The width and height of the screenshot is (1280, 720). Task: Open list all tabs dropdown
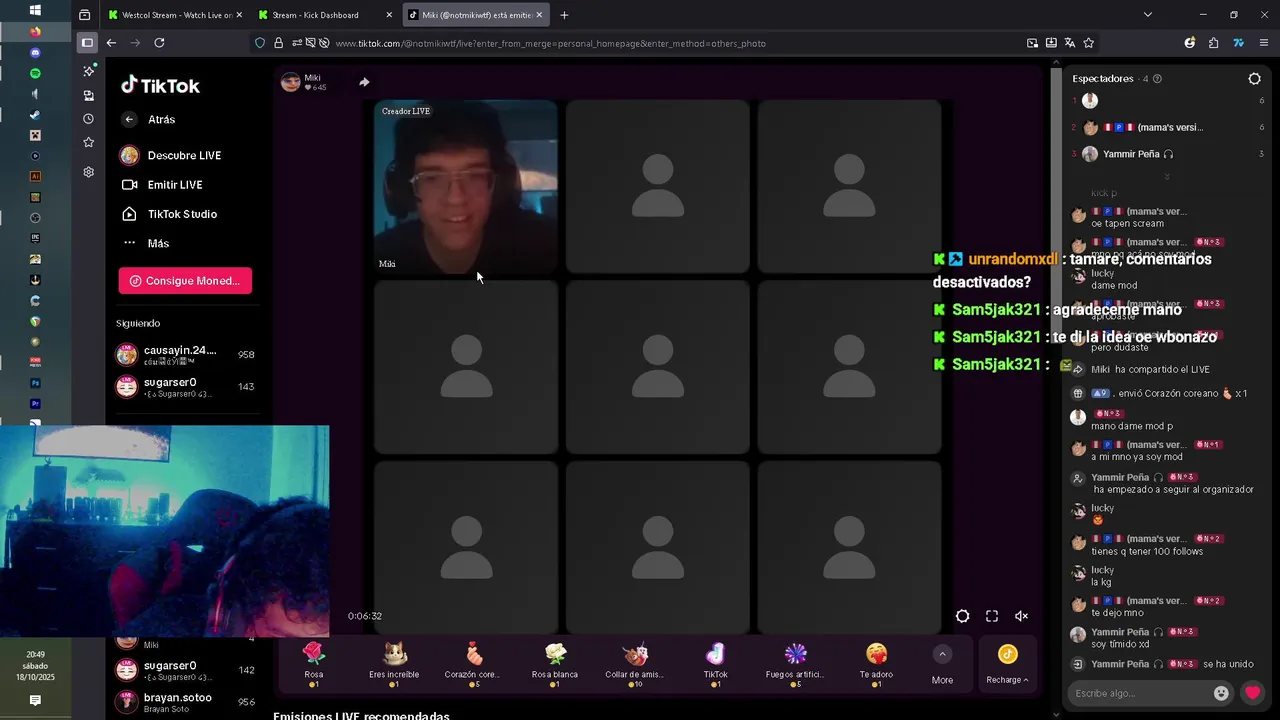[1147, 15]
